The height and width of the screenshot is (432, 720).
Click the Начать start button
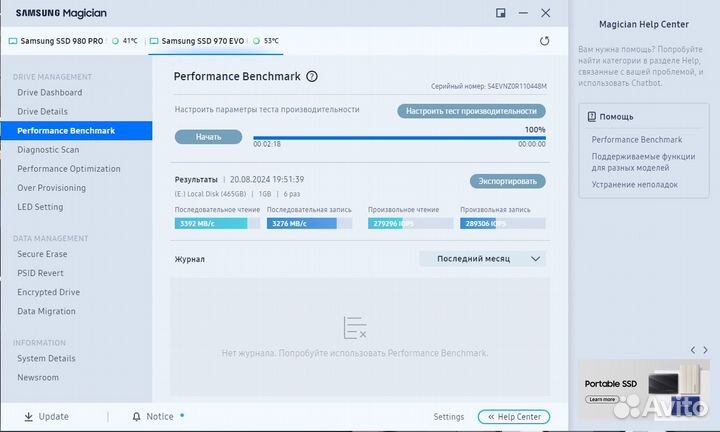click(208, 137)
